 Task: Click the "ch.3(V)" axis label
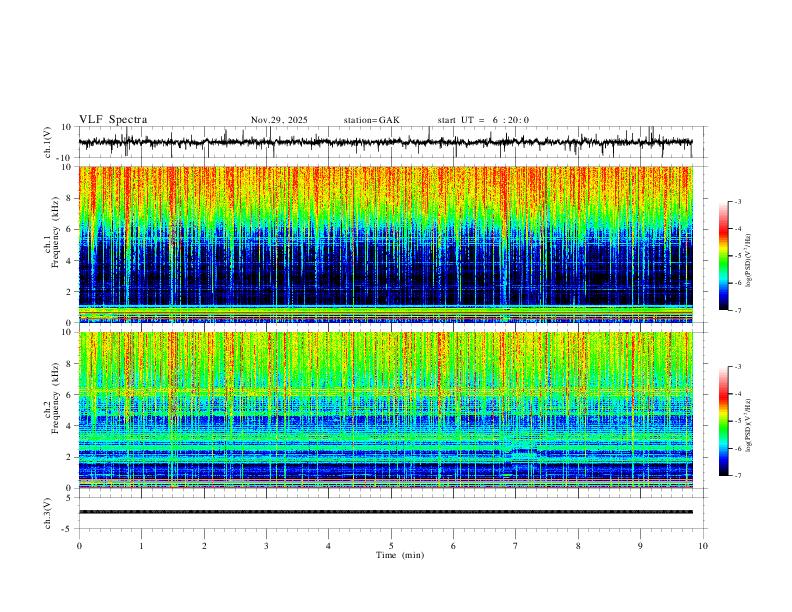coord(48,513)
